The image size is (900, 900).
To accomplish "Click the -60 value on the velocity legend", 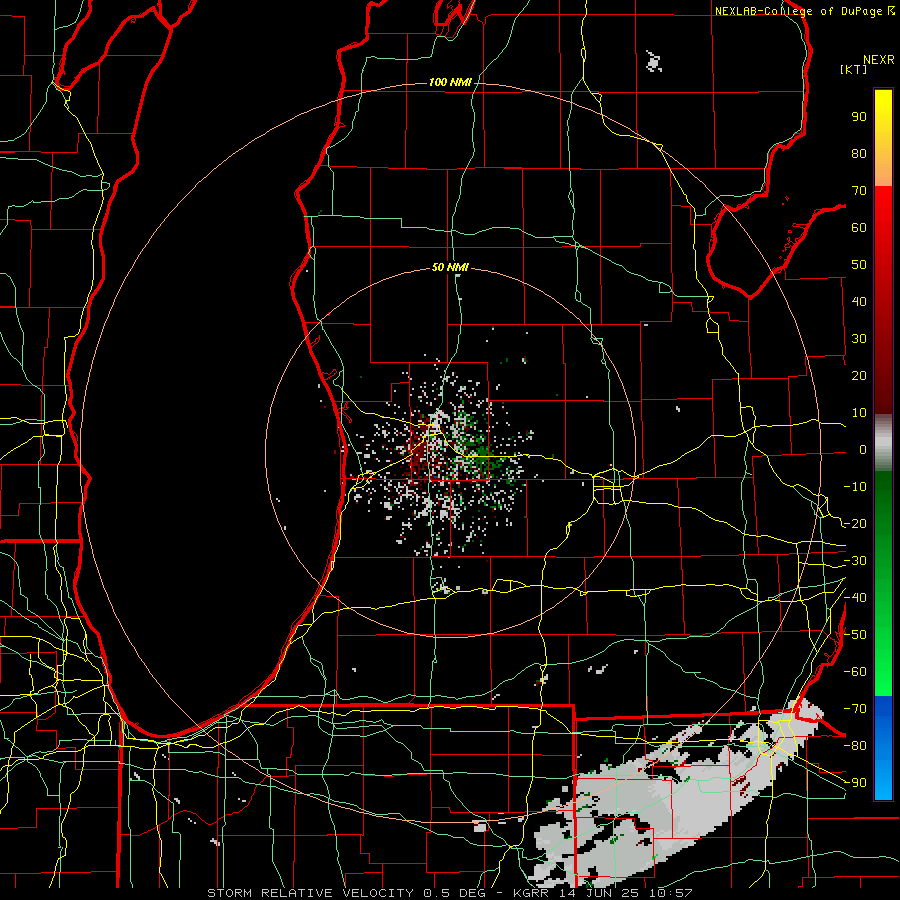I will (855, 672).
